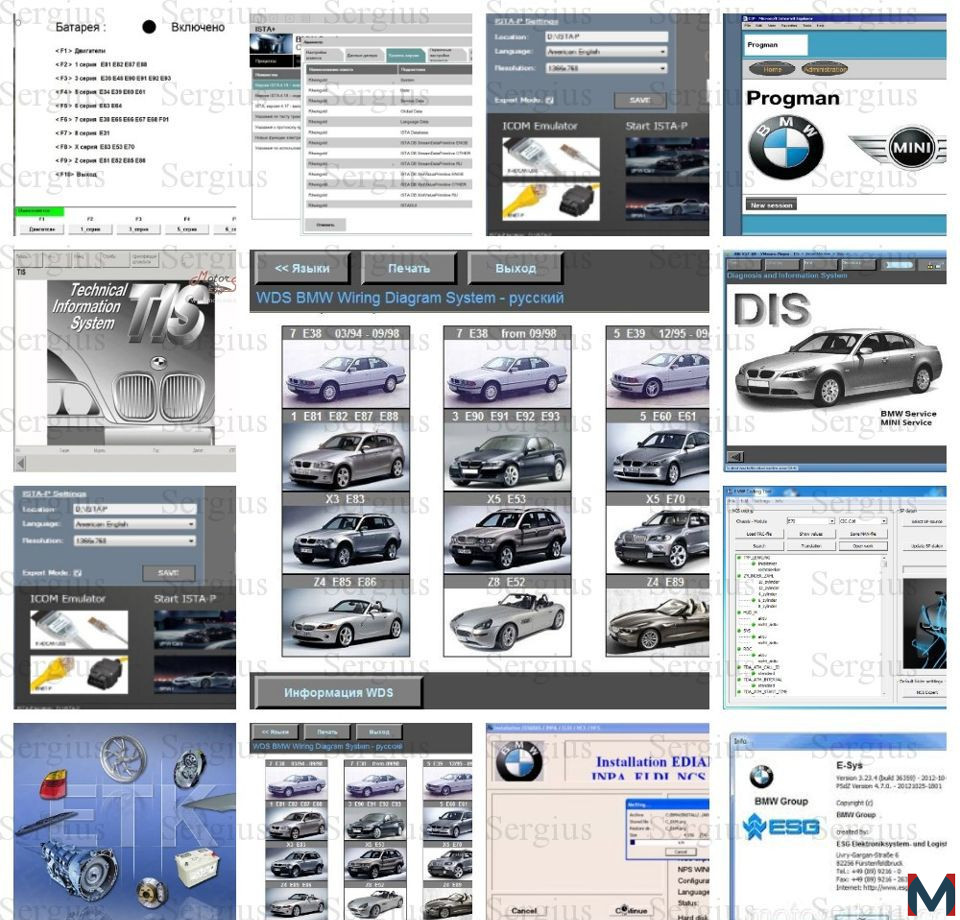The width and height of the screenshot is (960, 920).
Task: Select the 7 E38 from 09/98 car thumbnail in large WDS
Action: click(x=508, y=367)
